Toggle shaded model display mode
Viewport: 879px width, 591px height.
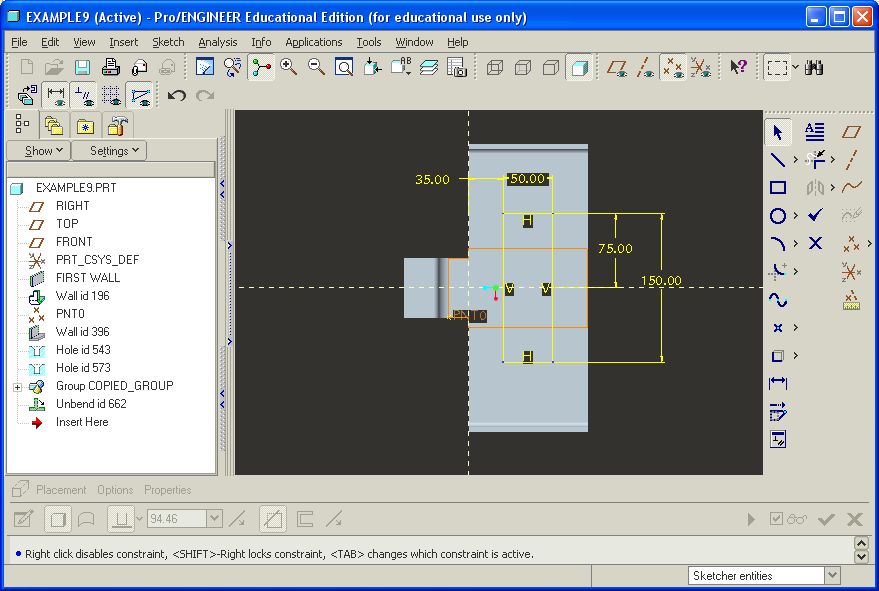(578, 67)
